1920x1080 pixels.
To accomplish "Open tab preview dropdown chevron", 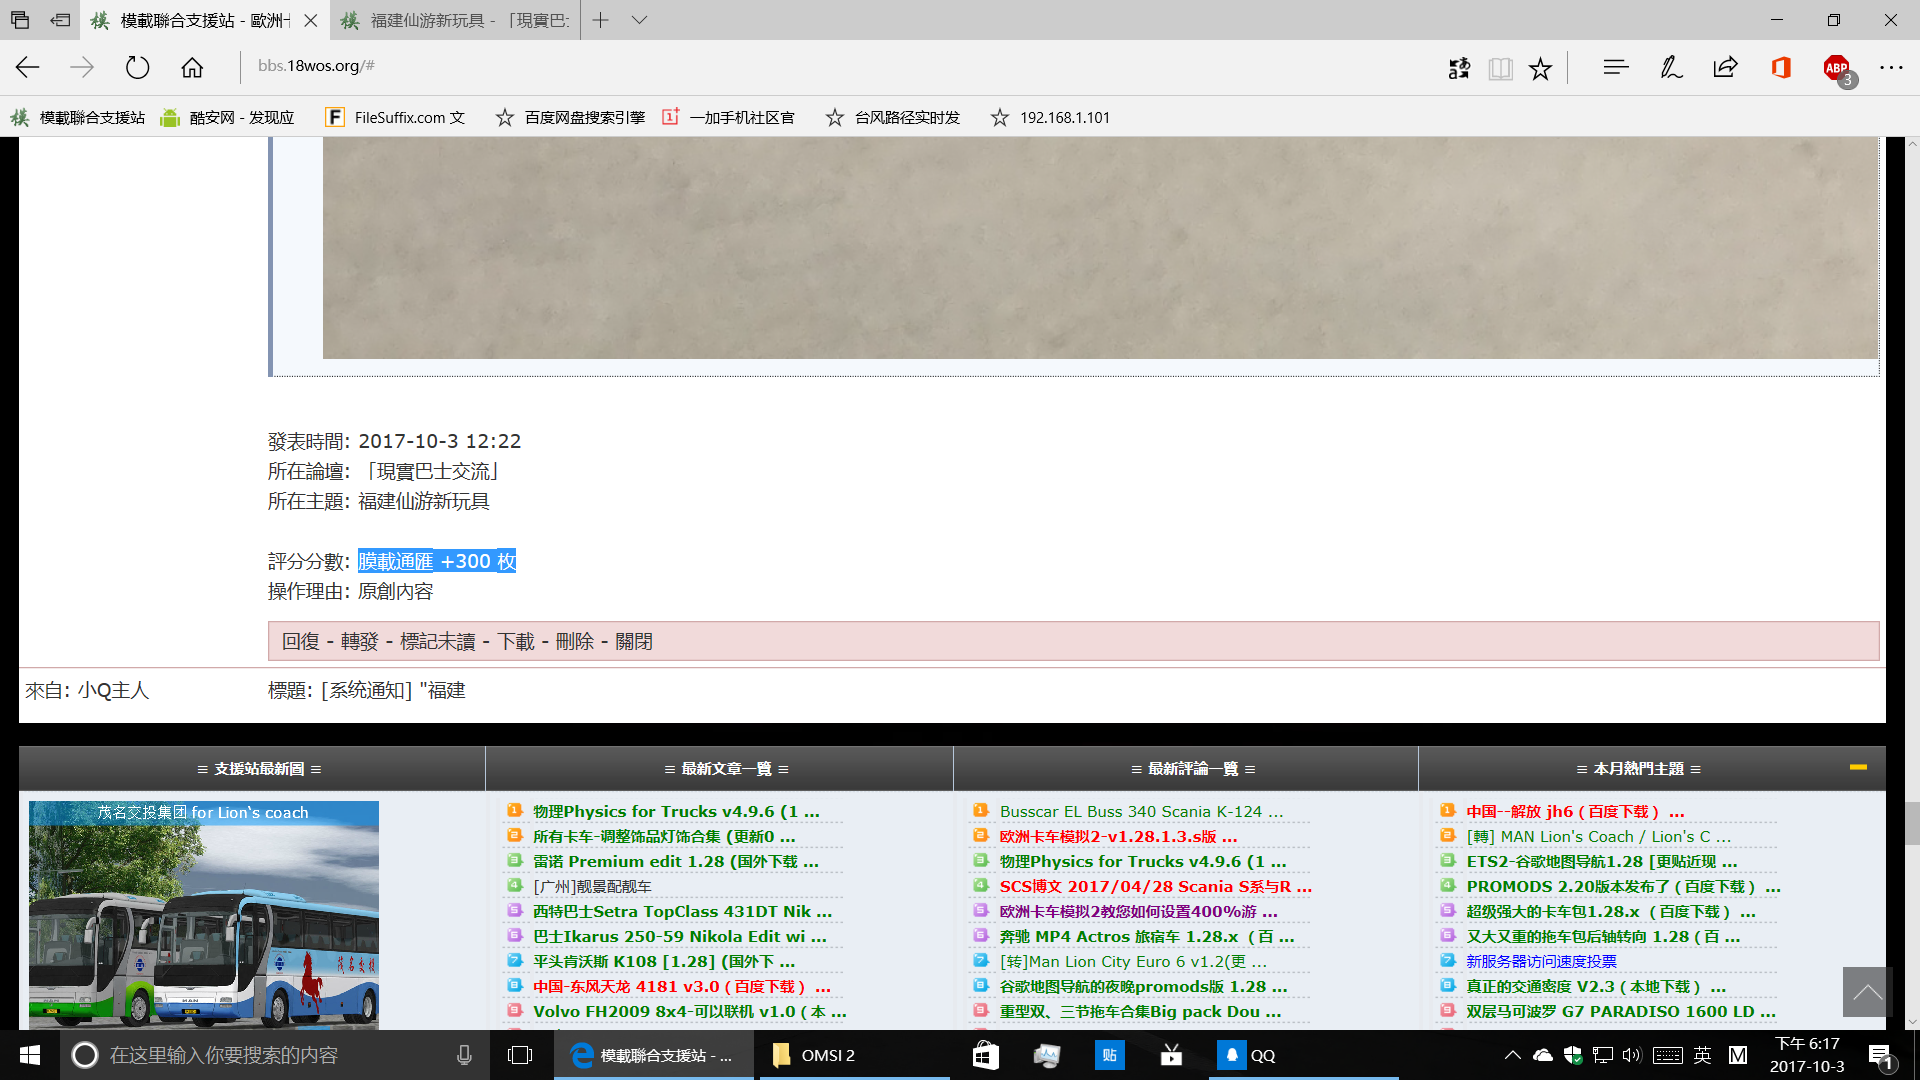I will [639, 20].
